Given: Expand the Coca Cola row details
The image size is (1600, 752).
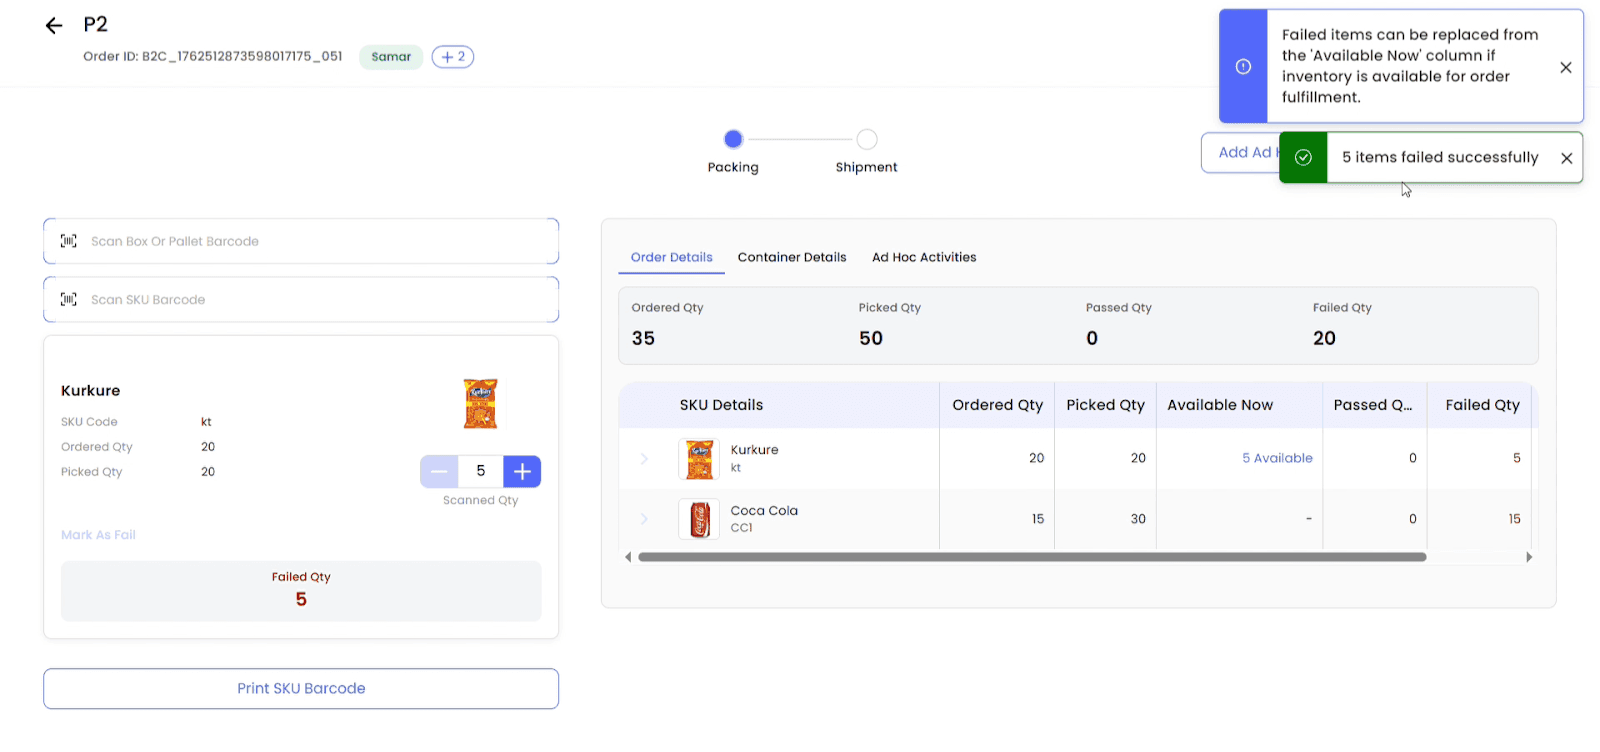Looking at the screenshot, I should click(644, 519).
